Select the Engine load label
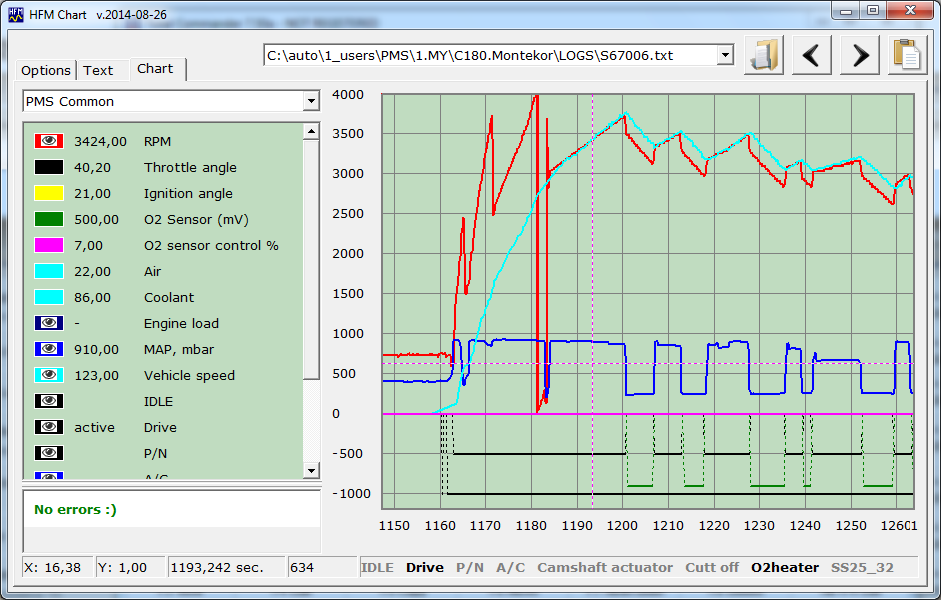The image size is (941, 600). tap(181, 324)
